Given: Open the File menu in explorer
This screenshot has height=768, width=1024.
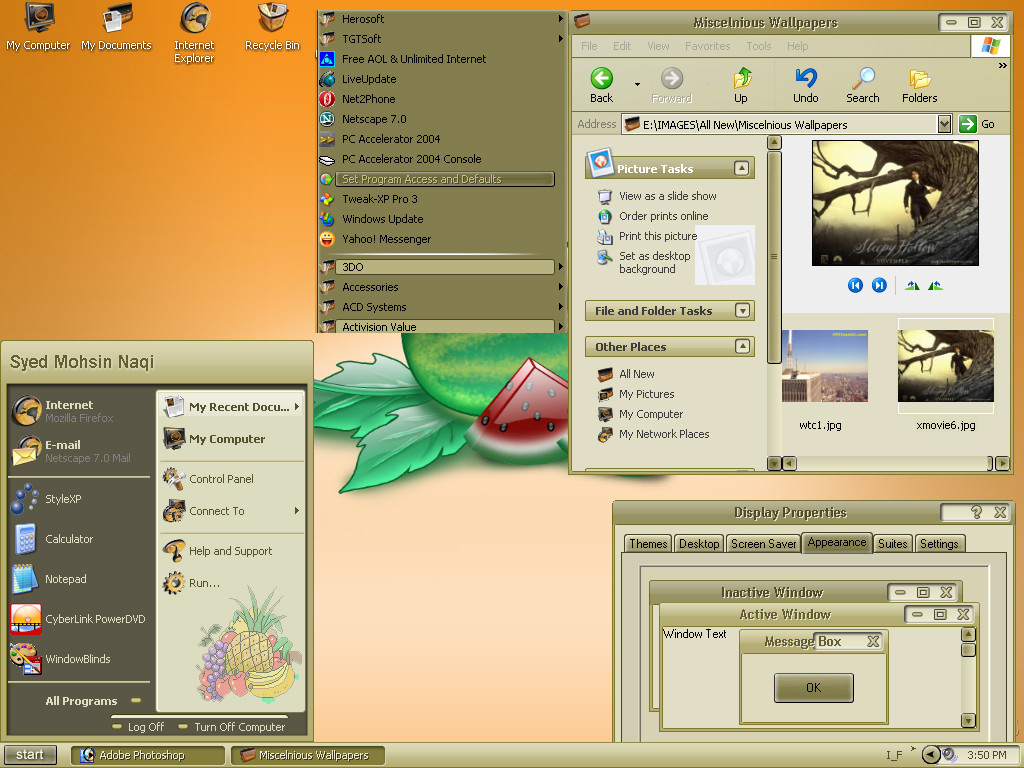Looking at the screenshot, I should (589, 46).
